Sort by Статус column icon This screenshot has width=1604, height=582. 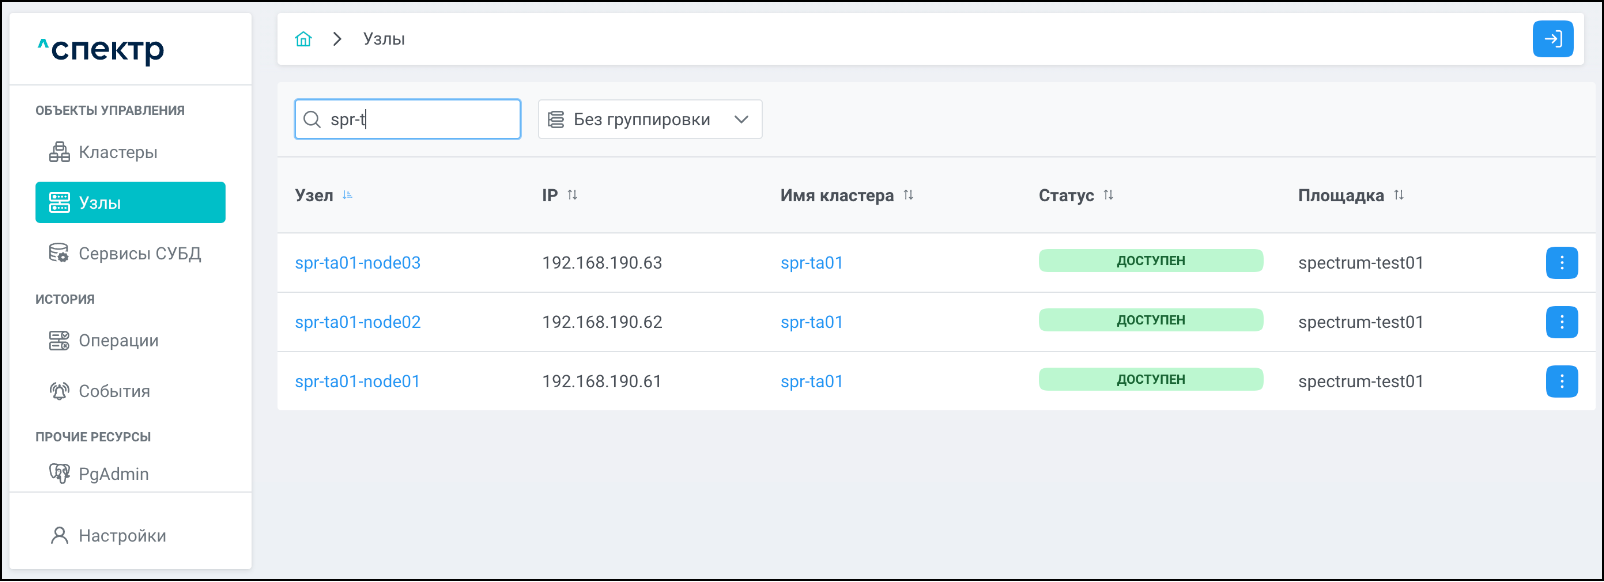pyautogui.click(x=1108, y=195)
